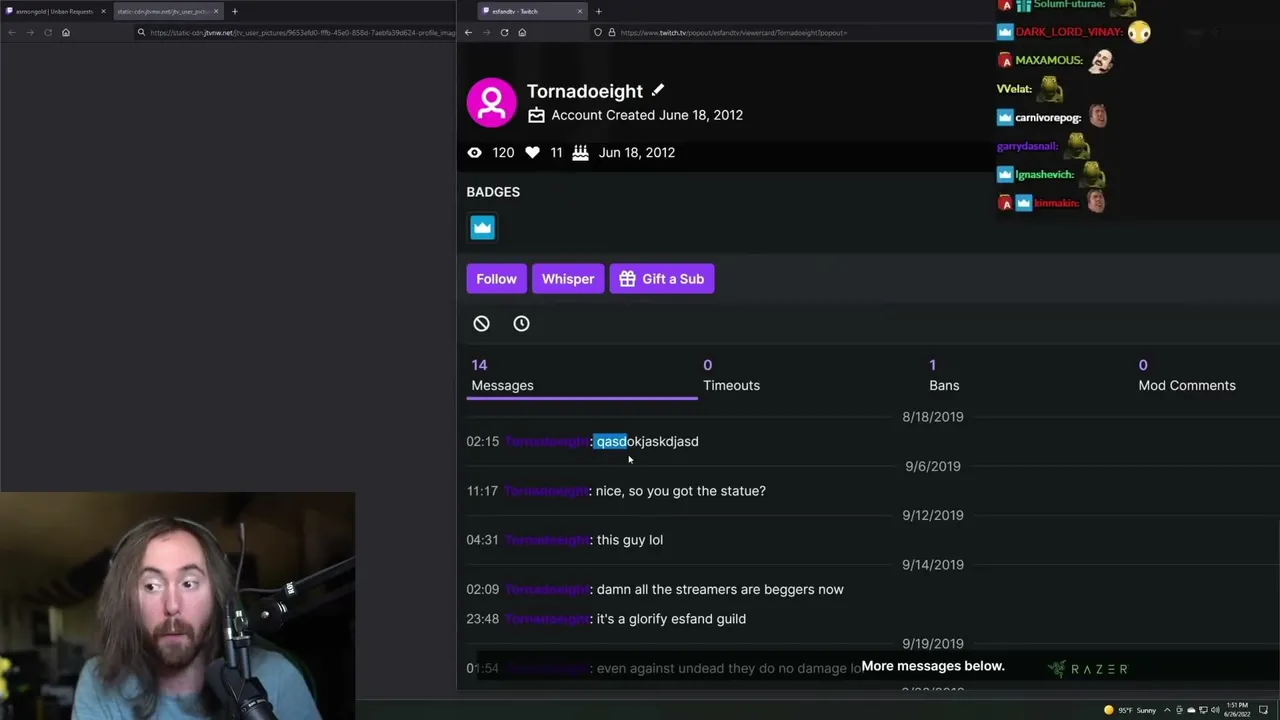
Task: Show hidden system tray icons
Action: 1167,710
